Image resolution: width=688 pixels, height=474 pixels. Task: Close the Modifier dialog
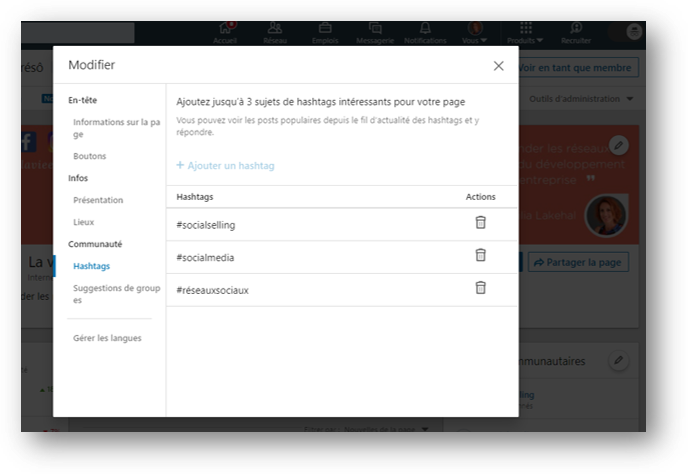[x=498, y=66]
